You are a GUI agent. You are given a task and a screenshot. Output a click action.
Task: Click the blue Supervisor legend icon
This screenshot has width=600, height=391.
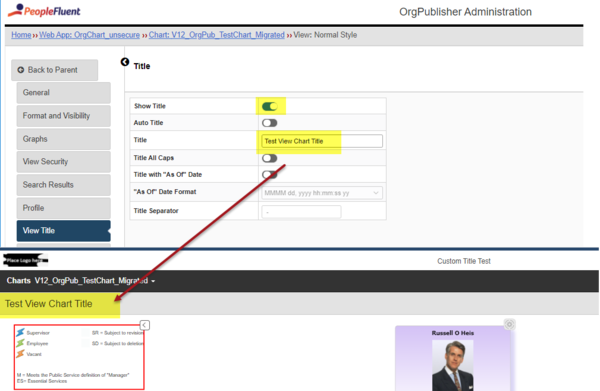(20, 332)
